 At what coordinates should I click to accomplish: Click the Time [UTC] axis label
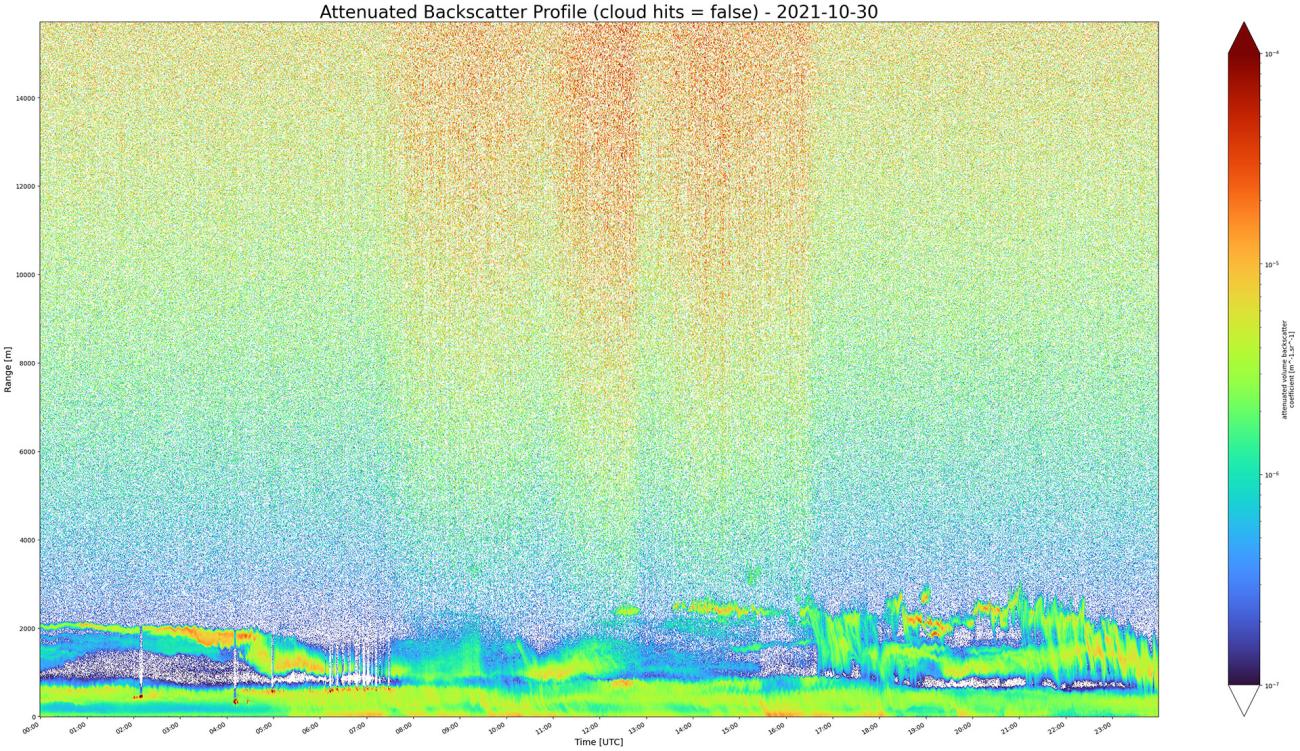[600, 742]
